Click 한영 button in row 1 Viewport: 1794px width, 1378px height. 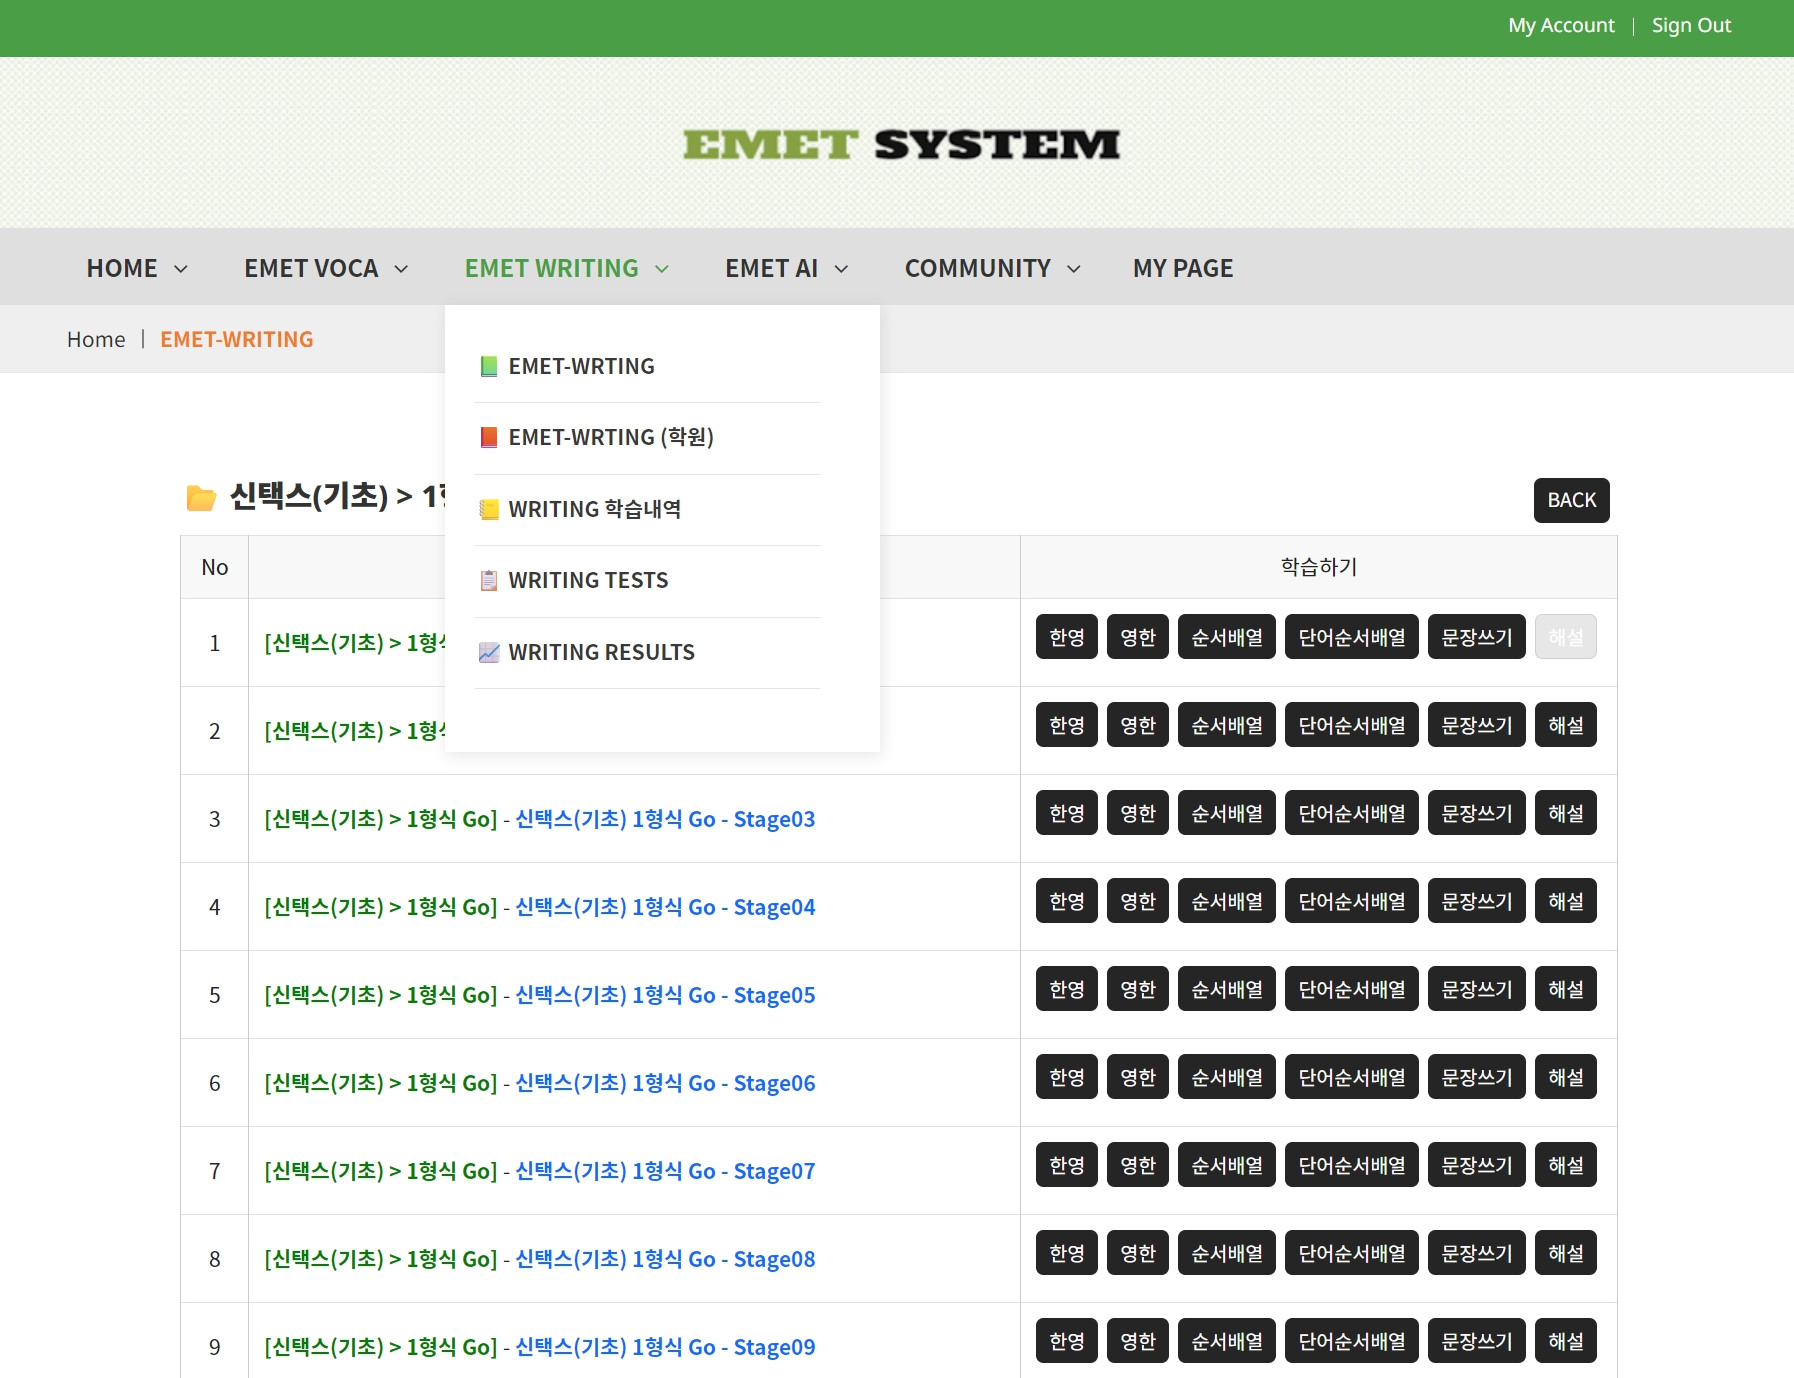pyautogui.click(x=1066, y=637)
